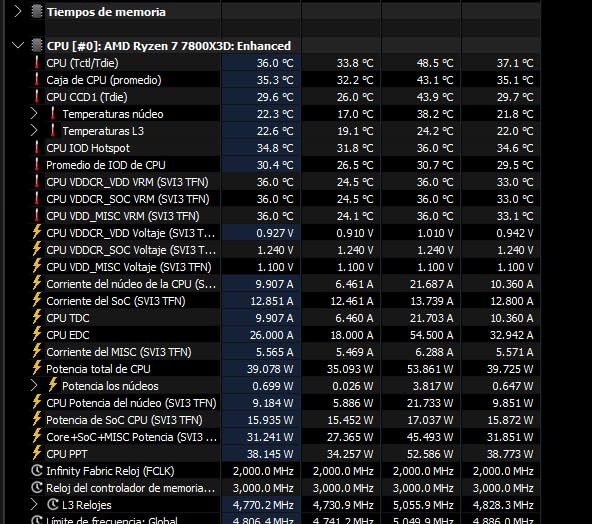Click the lightning icon for Corriente del MISC
This screenshot has width=592, height=524.
point(37,351)
